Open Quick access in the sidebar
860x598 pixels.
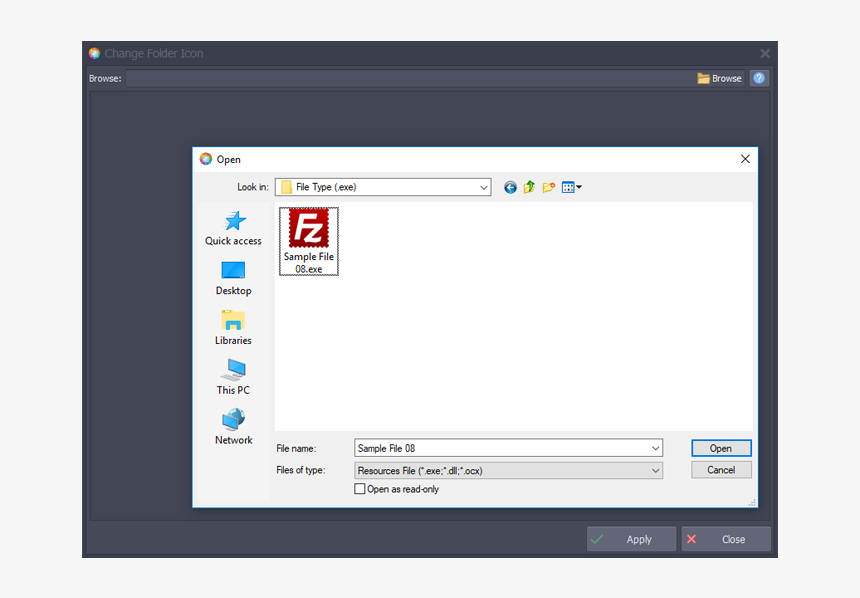click(233, 228)
